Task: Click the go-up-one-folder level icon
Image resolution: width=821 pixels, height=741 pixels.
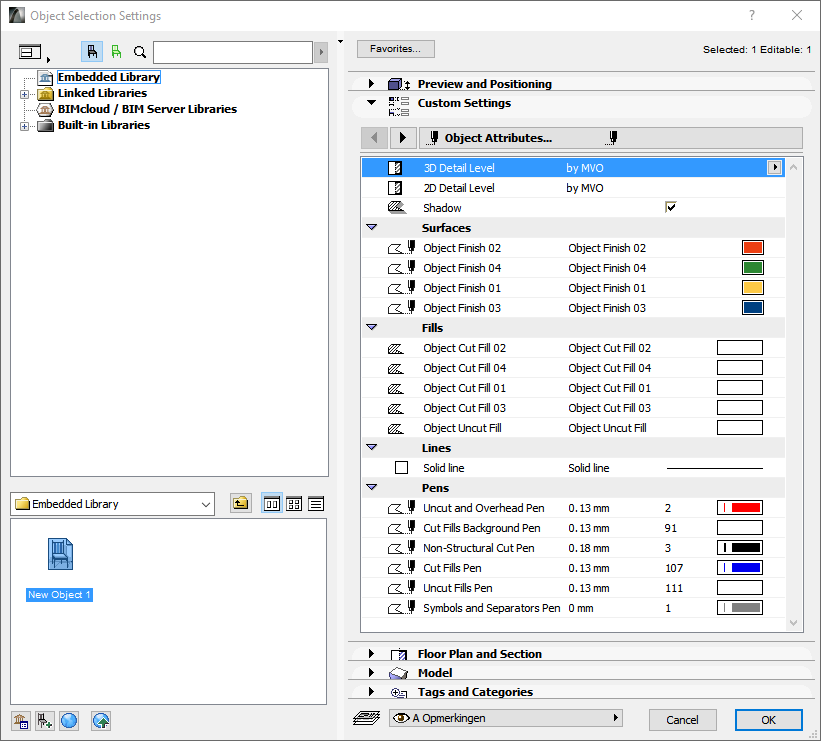Action: (239, 504)
